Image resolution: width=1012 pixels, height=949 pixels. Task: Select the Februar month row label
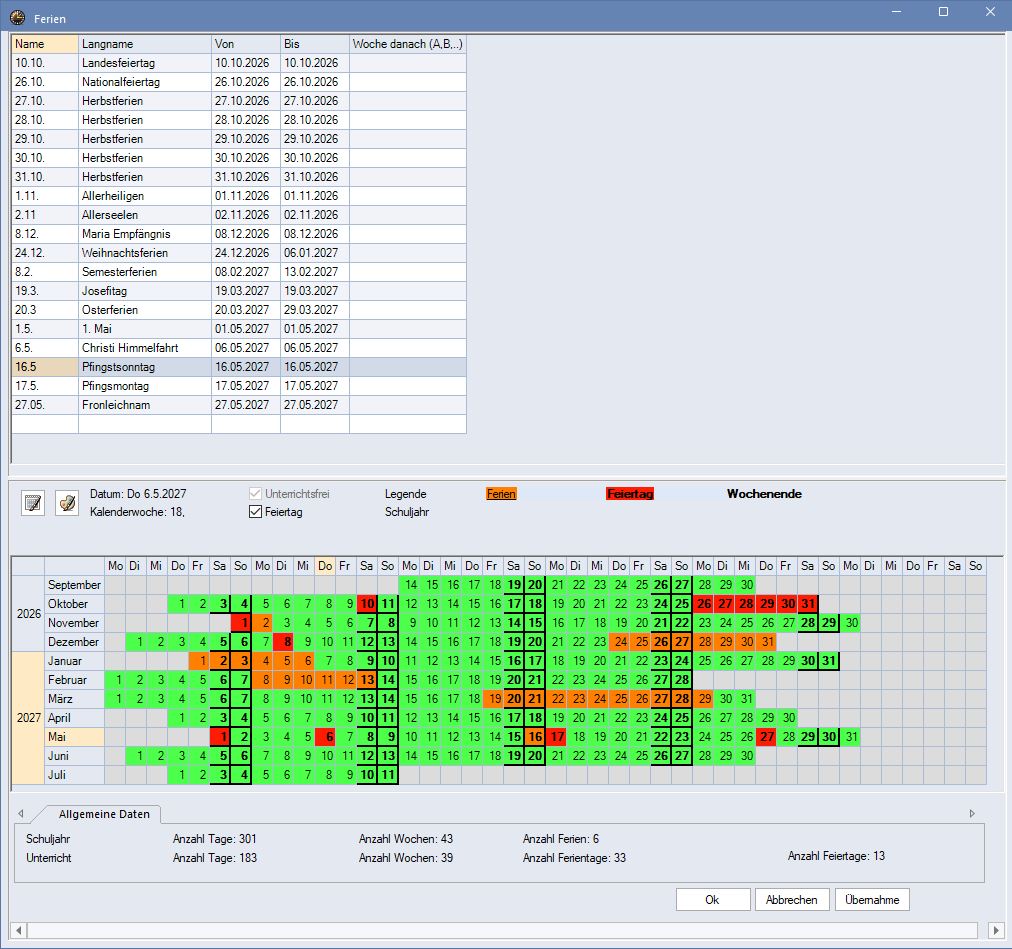click(74, 680)
